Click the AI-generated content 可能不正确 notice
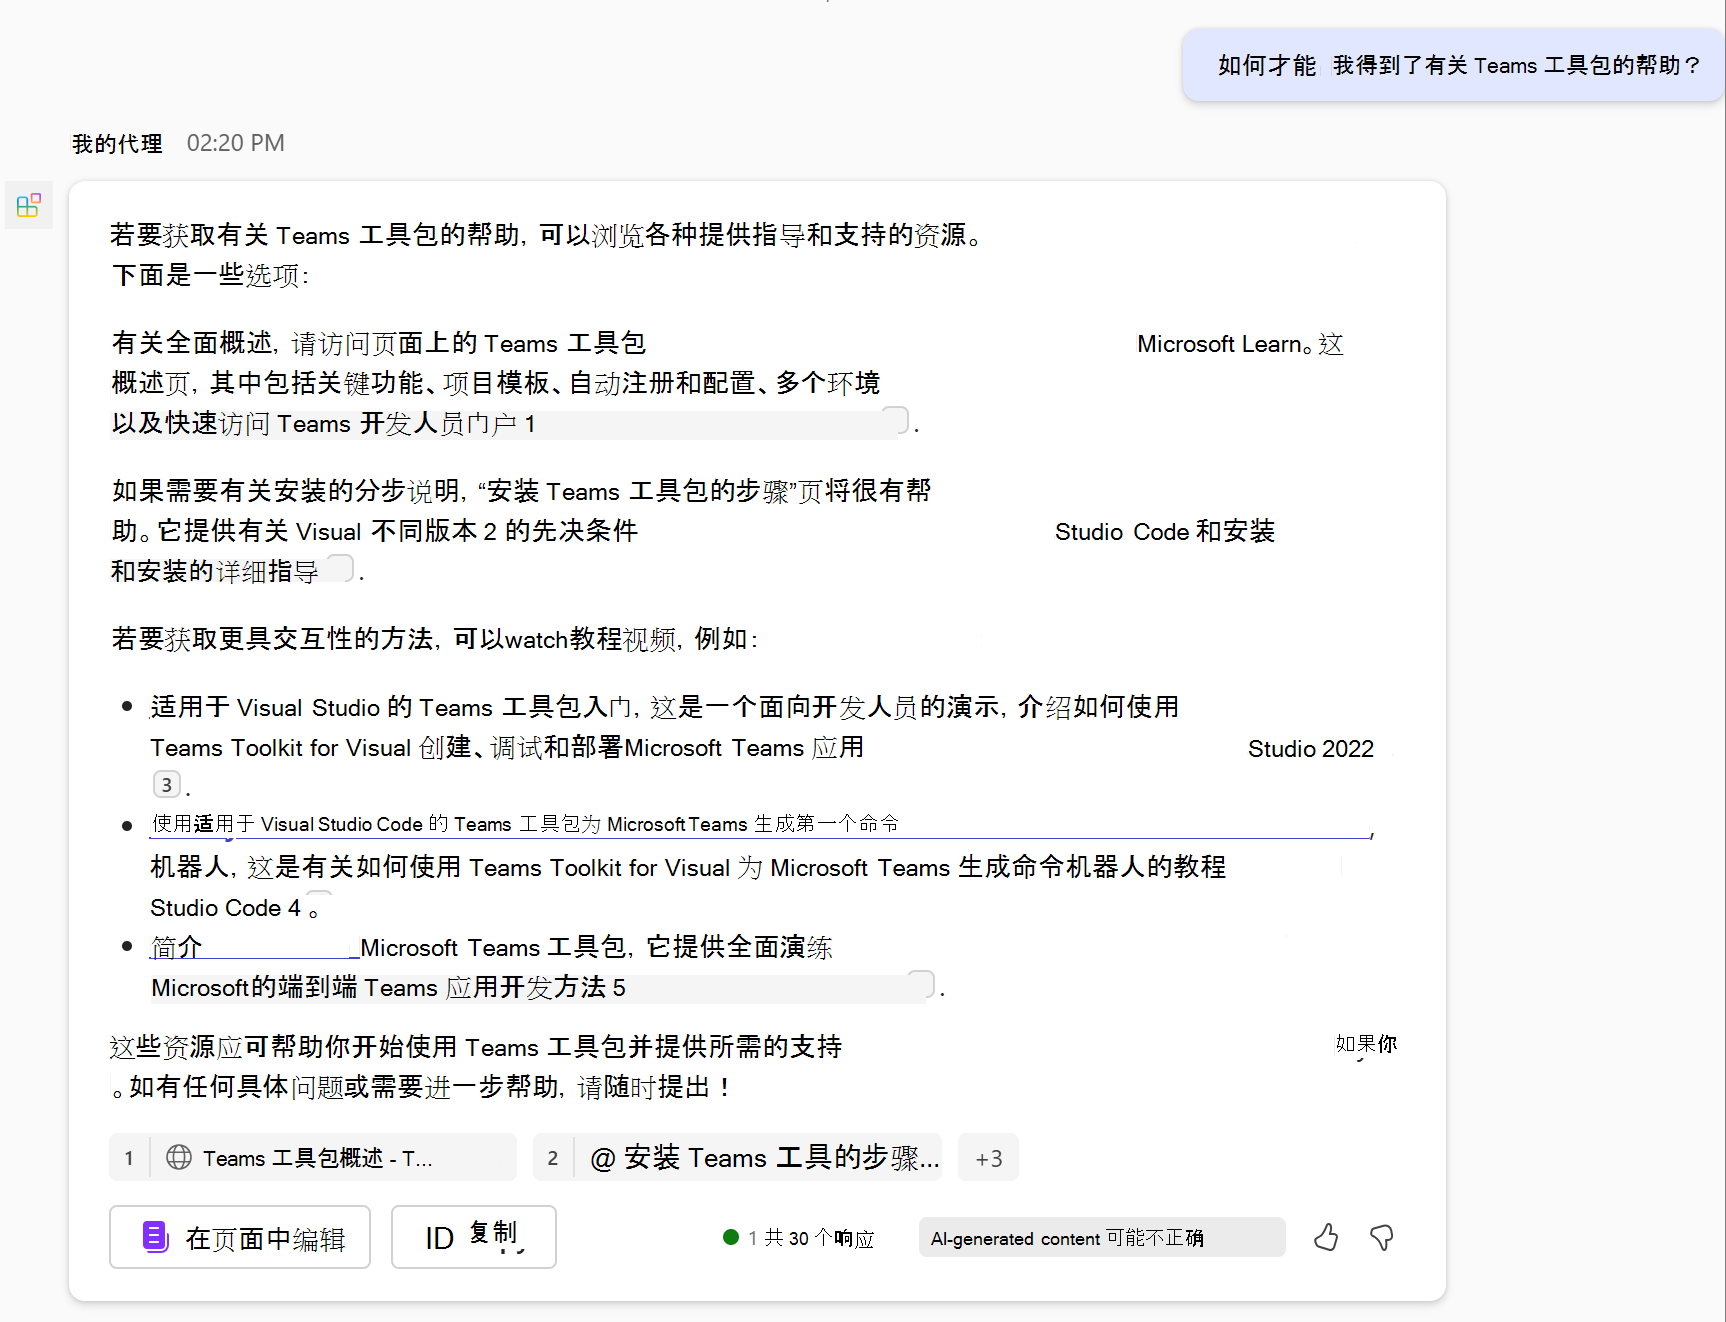 (x=1101, y=1237)
